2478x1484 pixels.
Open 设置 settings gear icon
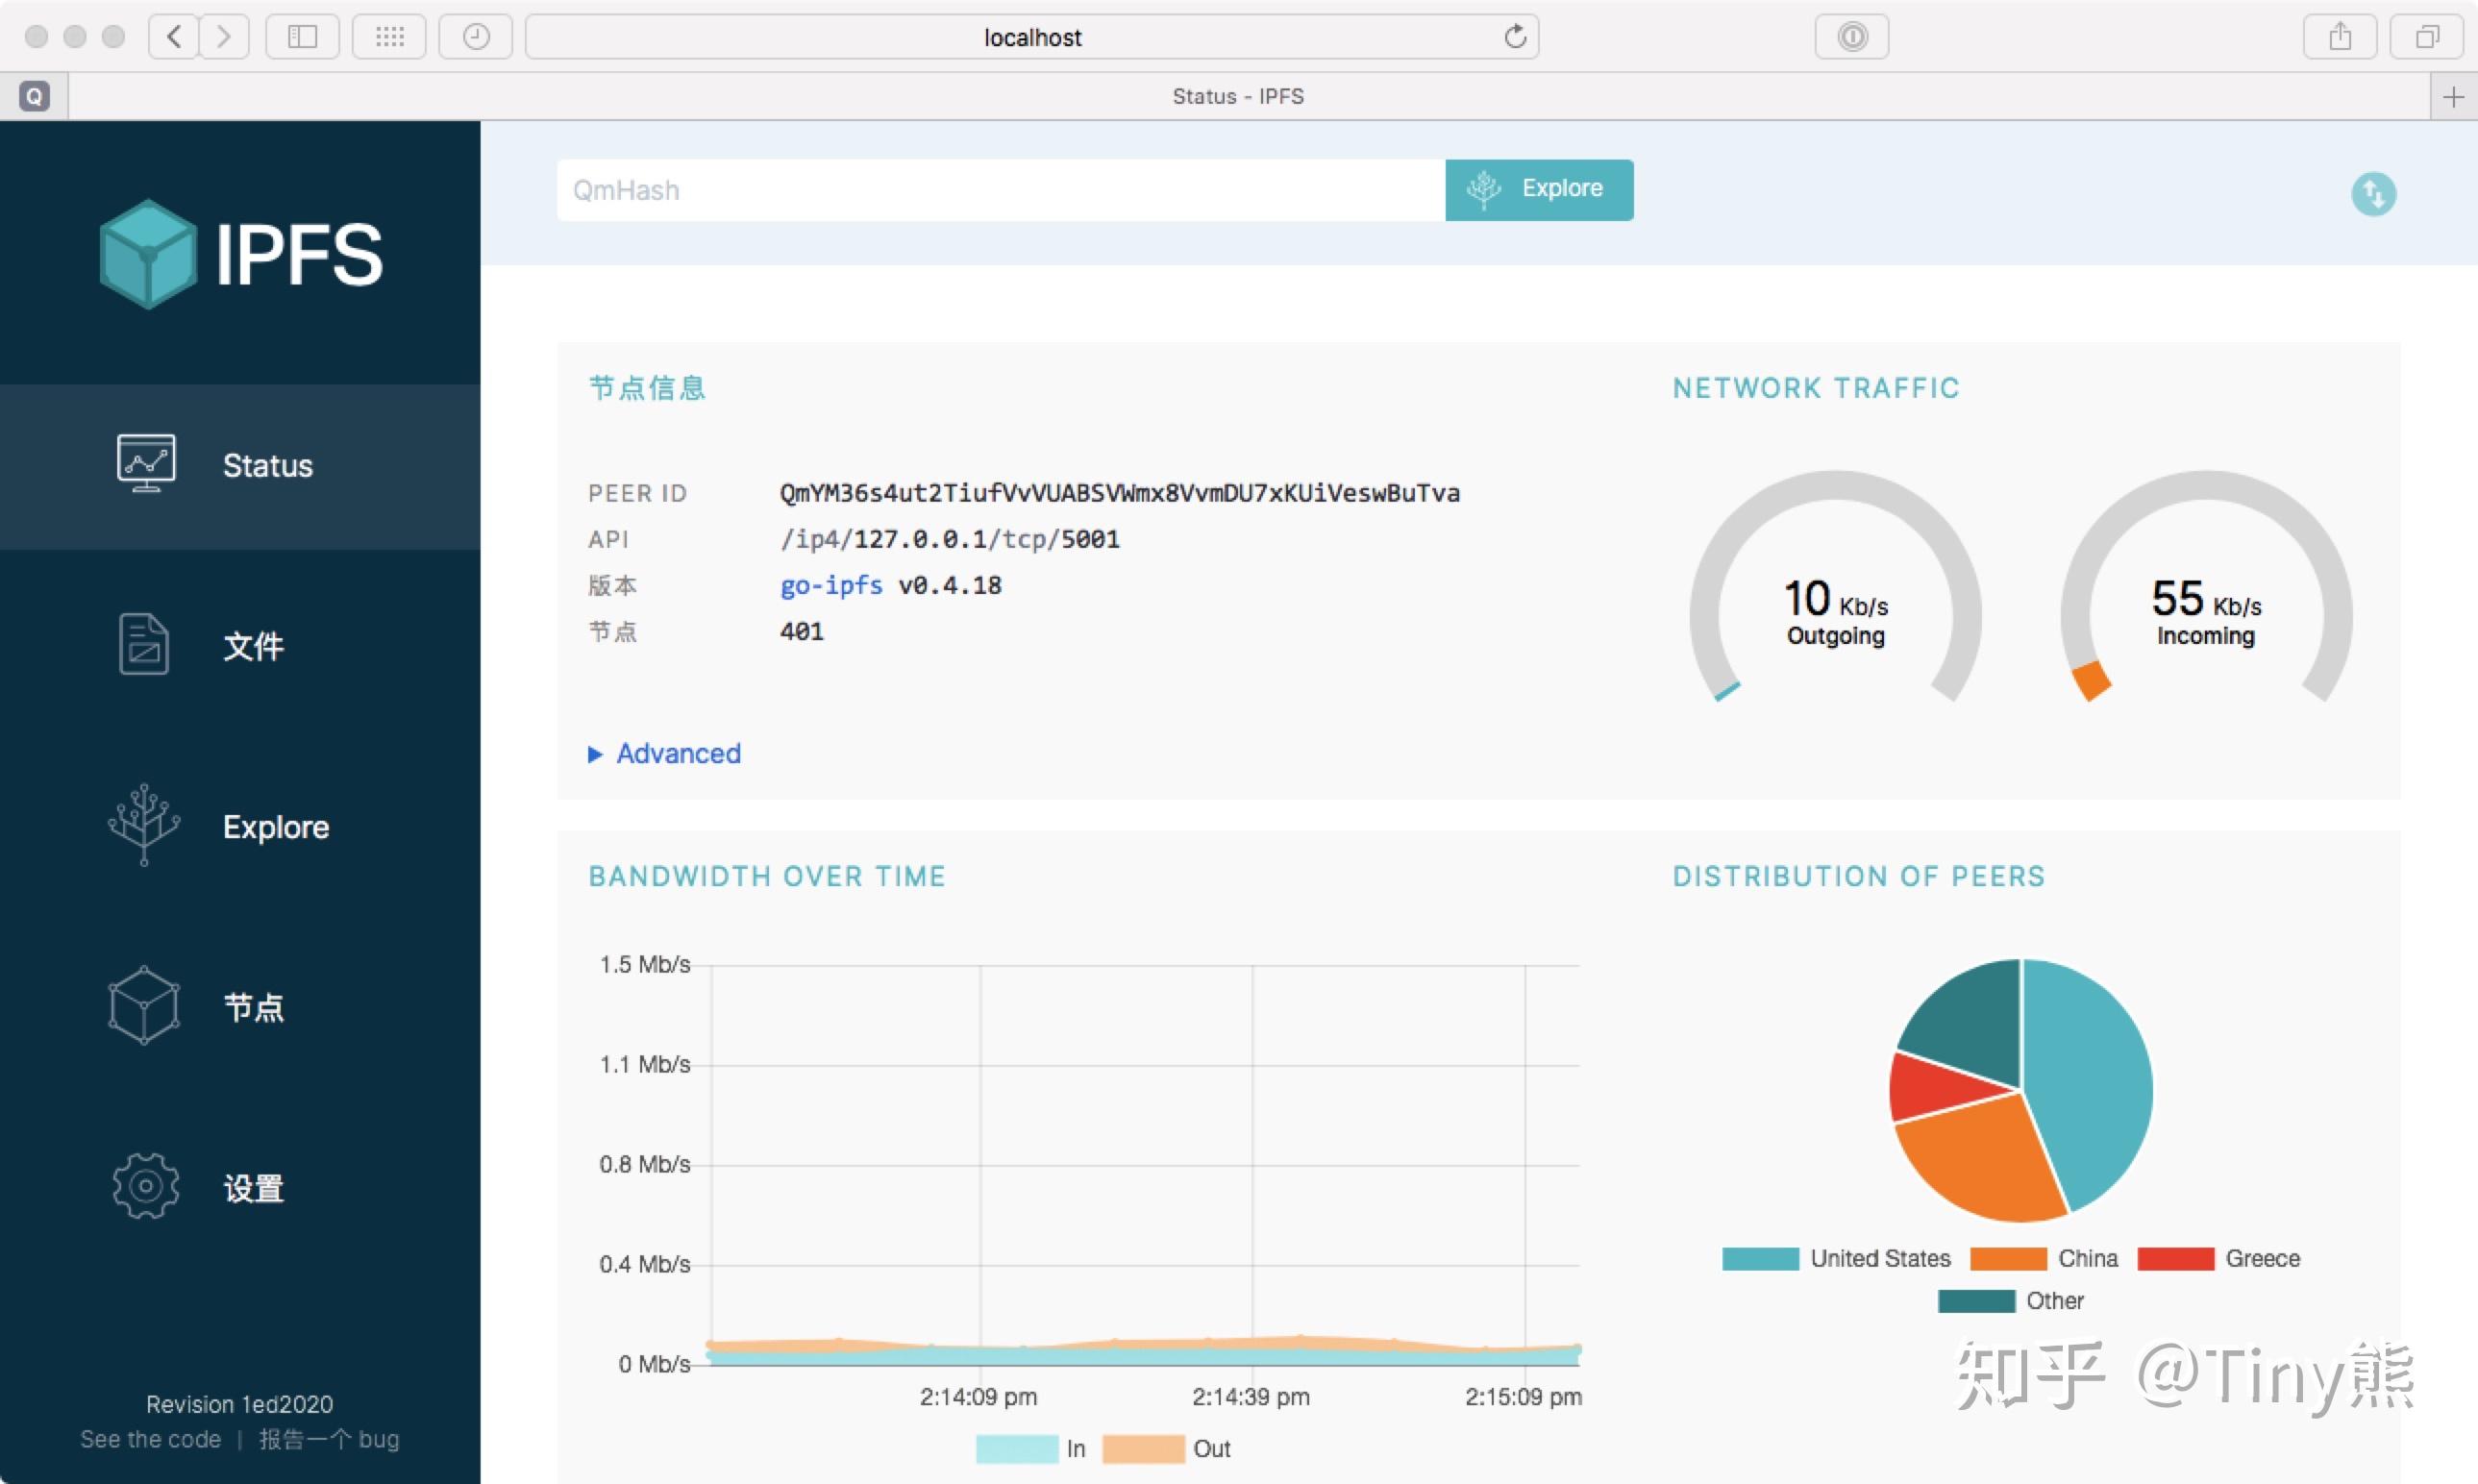pyautogui.click(x=146, y=1186)
